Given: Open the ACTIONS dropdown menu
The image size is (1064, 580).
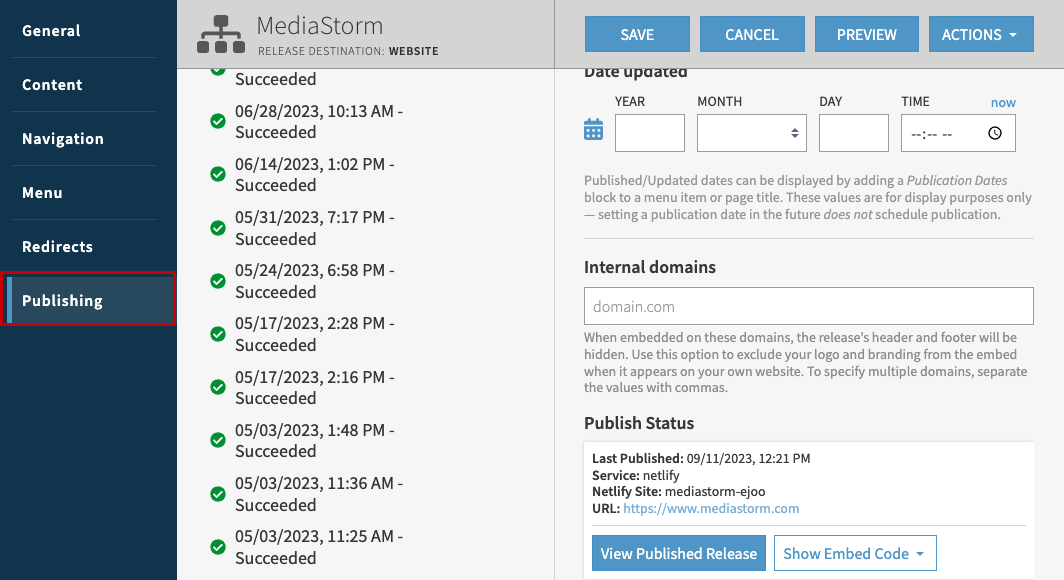Looking at the screenshot, I should tap(981, 33).
